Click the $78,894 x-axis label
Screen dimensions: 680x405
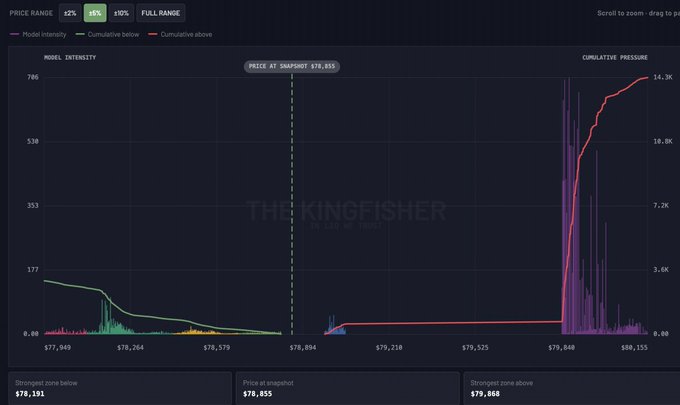pos(303,348)
